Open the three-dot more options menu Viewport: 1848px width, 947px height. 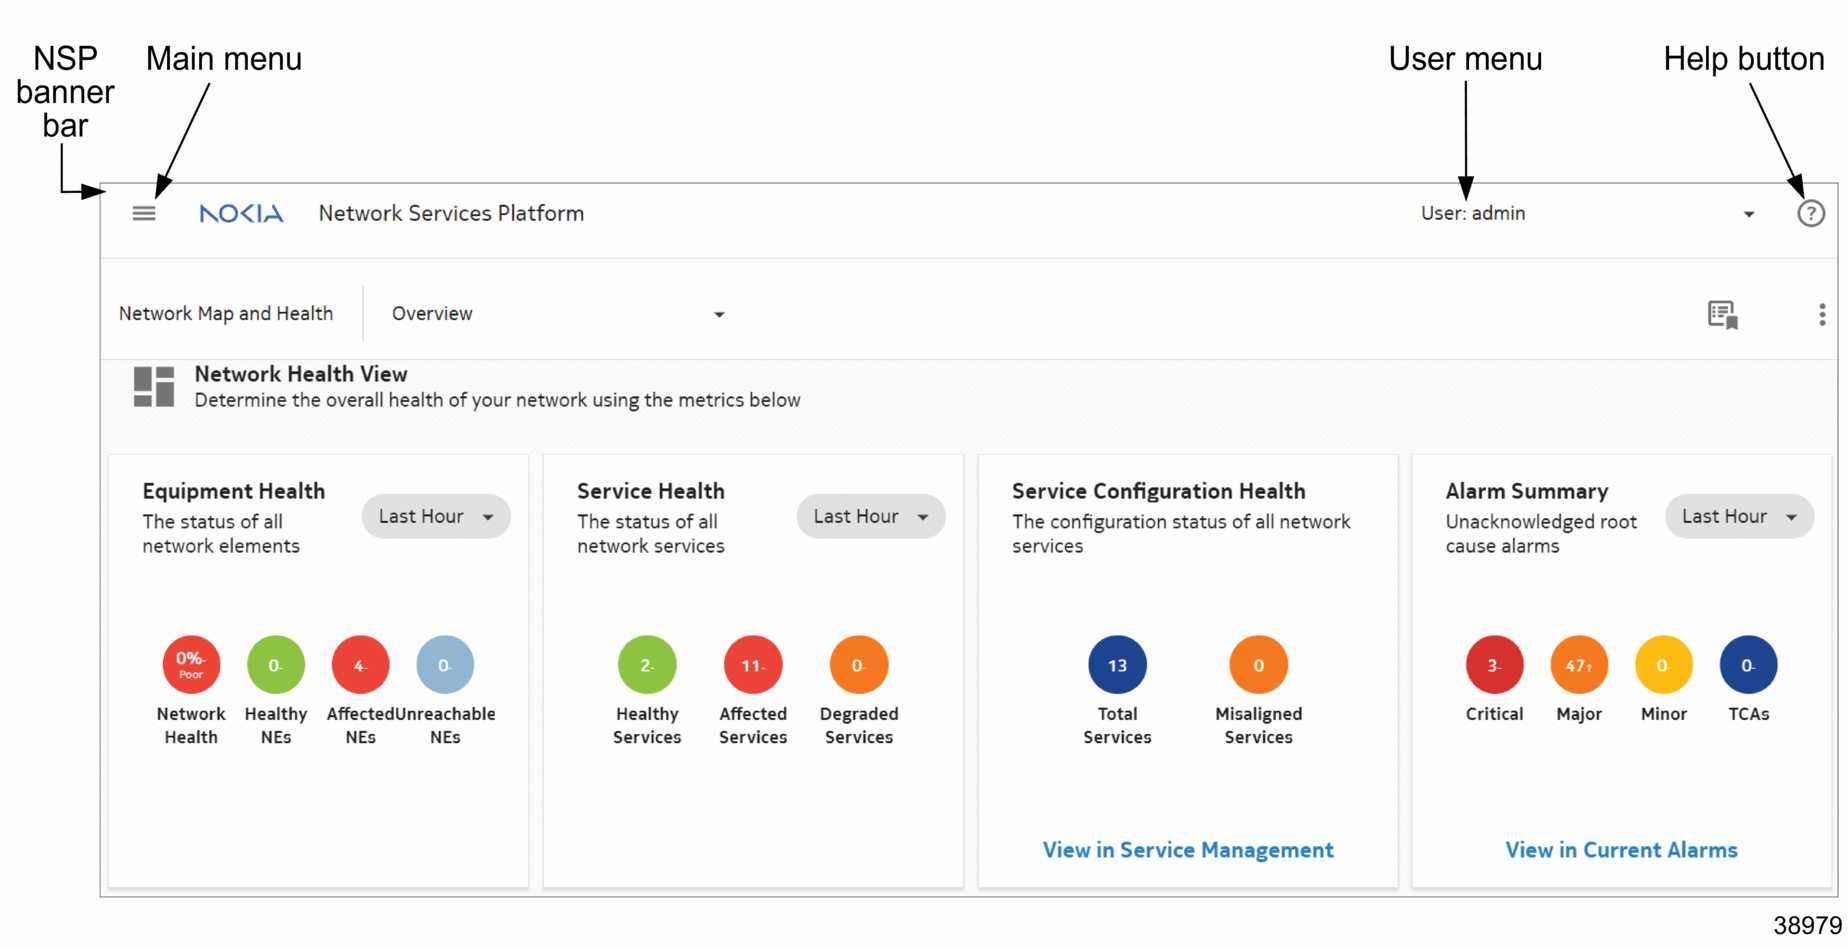1821,314
